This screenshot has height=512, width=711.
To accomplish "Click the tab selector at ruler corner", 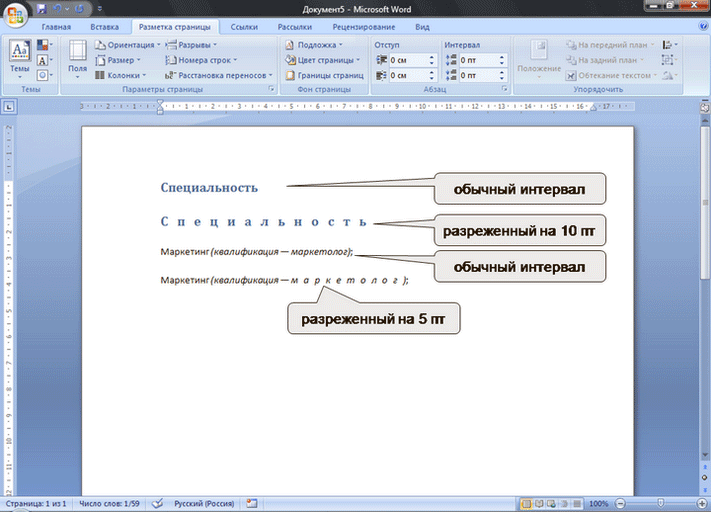I will 9,107.
